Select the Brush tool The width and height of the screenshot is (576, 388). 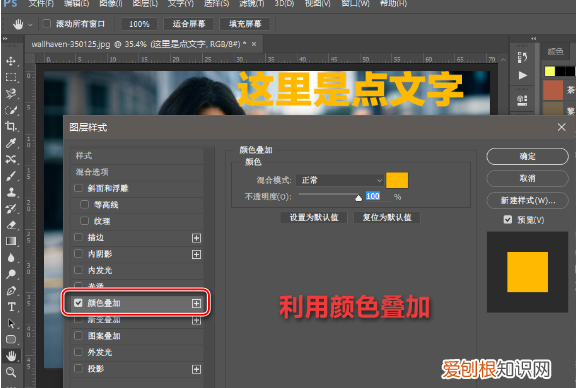click(11, 176)
